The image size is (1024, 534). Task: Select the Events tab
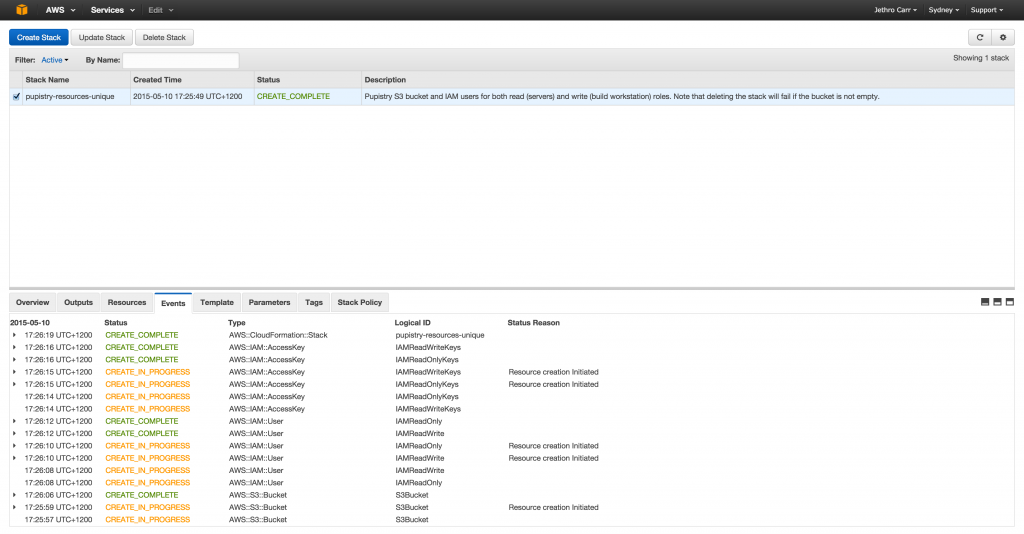point(173,303)
